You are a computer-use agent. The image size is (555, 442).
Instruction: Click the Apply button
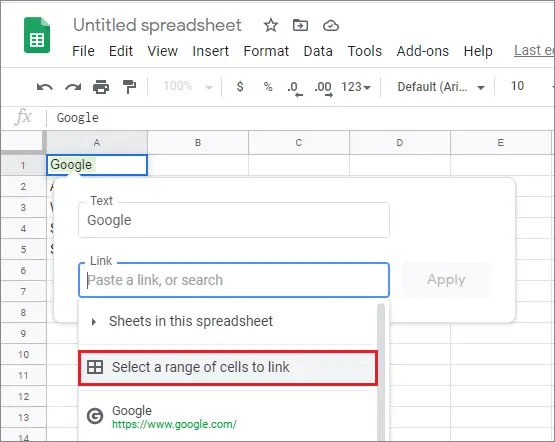click(x=446, y=280)
